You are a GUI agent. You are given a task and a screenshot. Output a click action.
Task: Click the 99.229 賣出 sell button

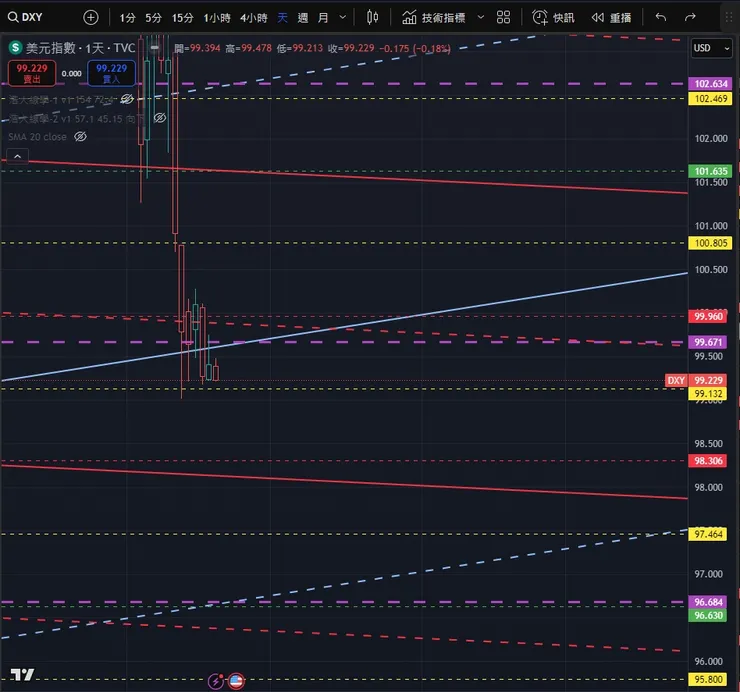click(32, 73)
